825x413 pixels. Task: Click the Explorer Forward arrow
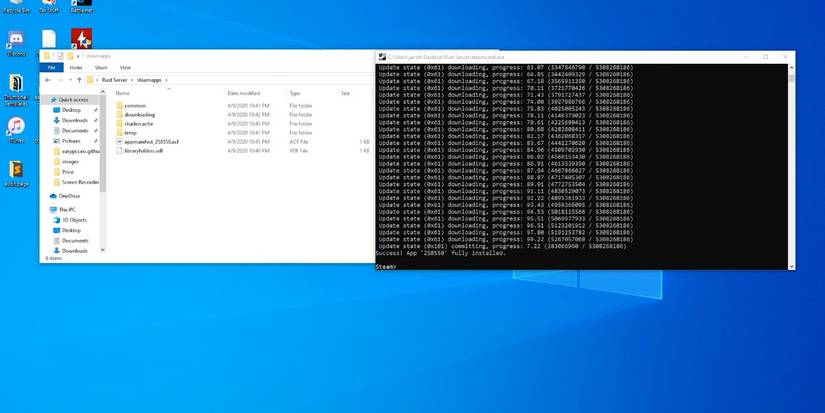click(x=59, y=80)
